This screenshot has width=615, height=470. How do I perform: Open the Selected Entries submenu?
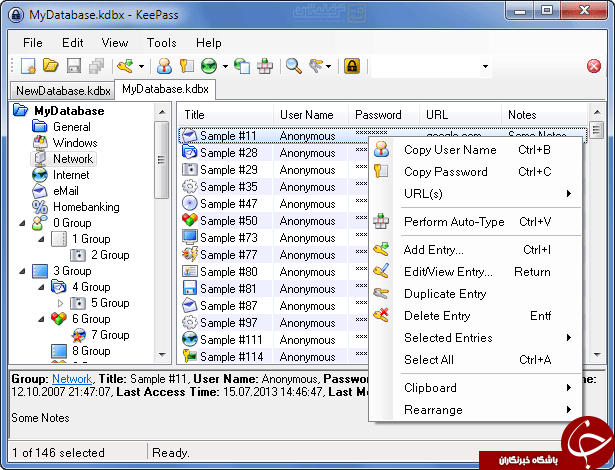pos(475,338)
